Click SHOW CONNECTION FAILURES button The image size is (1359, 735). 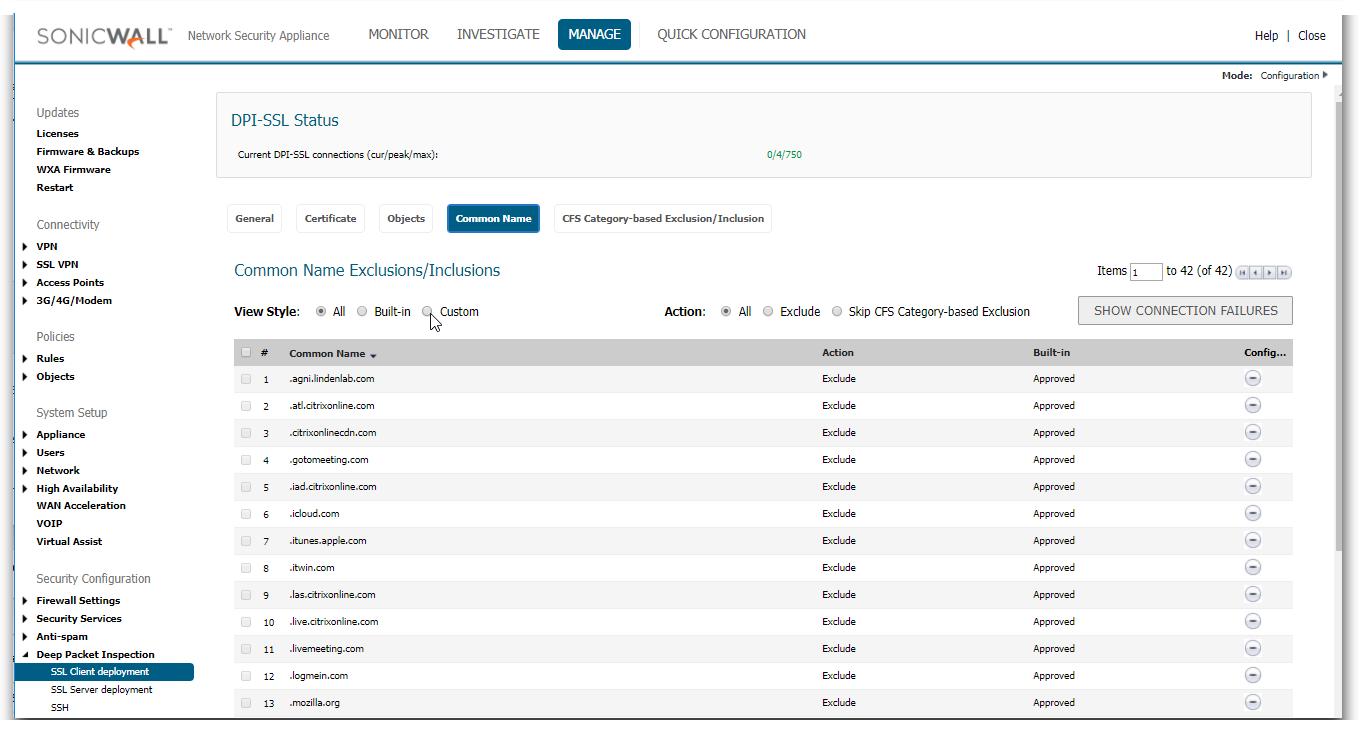tap(1185, 310)
